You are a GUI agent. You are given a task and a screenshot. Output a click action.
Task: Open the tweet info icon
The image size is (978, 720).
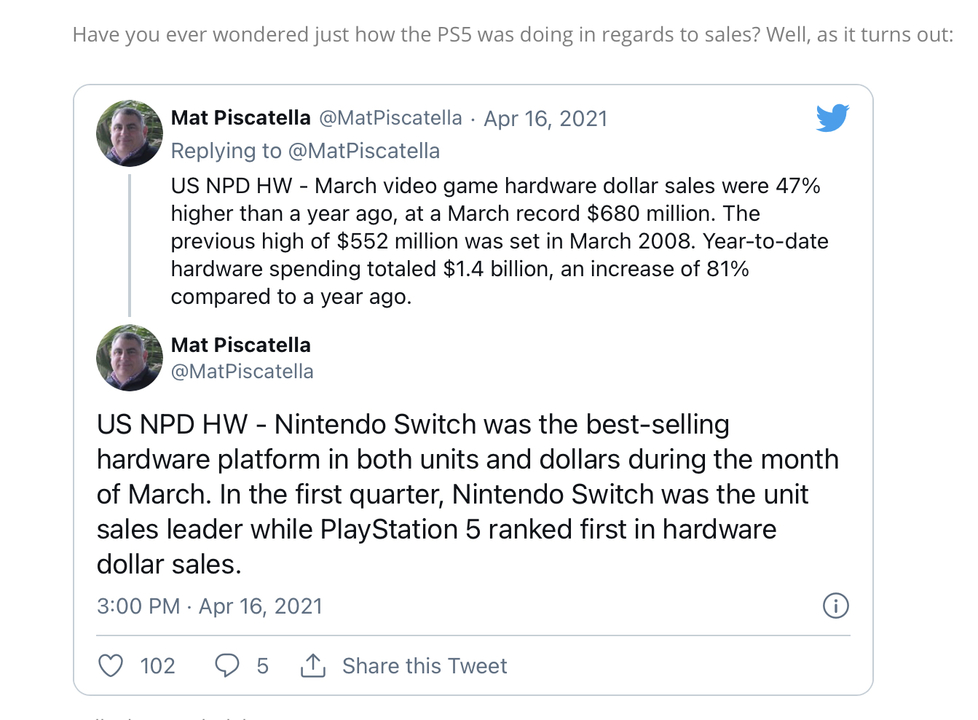click(x=835, y=605)
